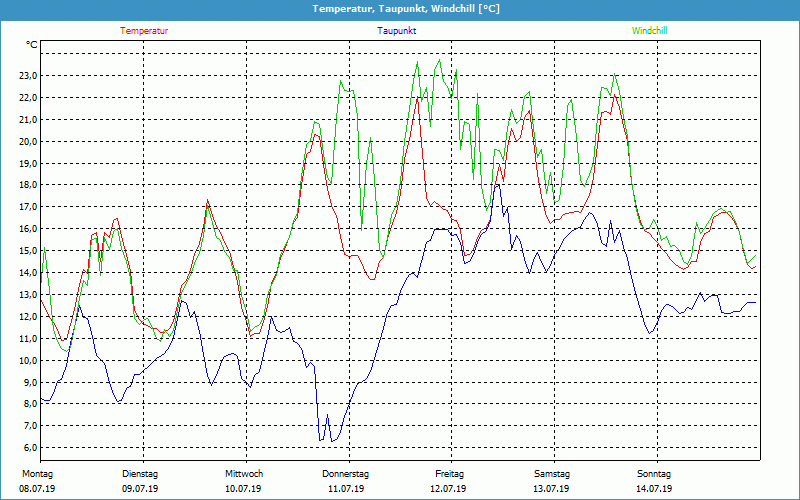Click the '19,0' y-axis value

(x=28, y=164)
